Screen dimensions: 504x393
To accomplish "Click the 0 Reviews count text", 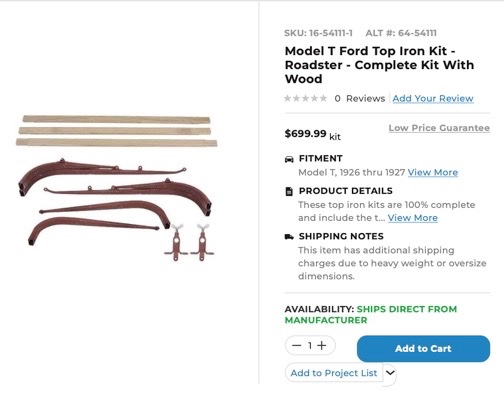I will (360, 98).
